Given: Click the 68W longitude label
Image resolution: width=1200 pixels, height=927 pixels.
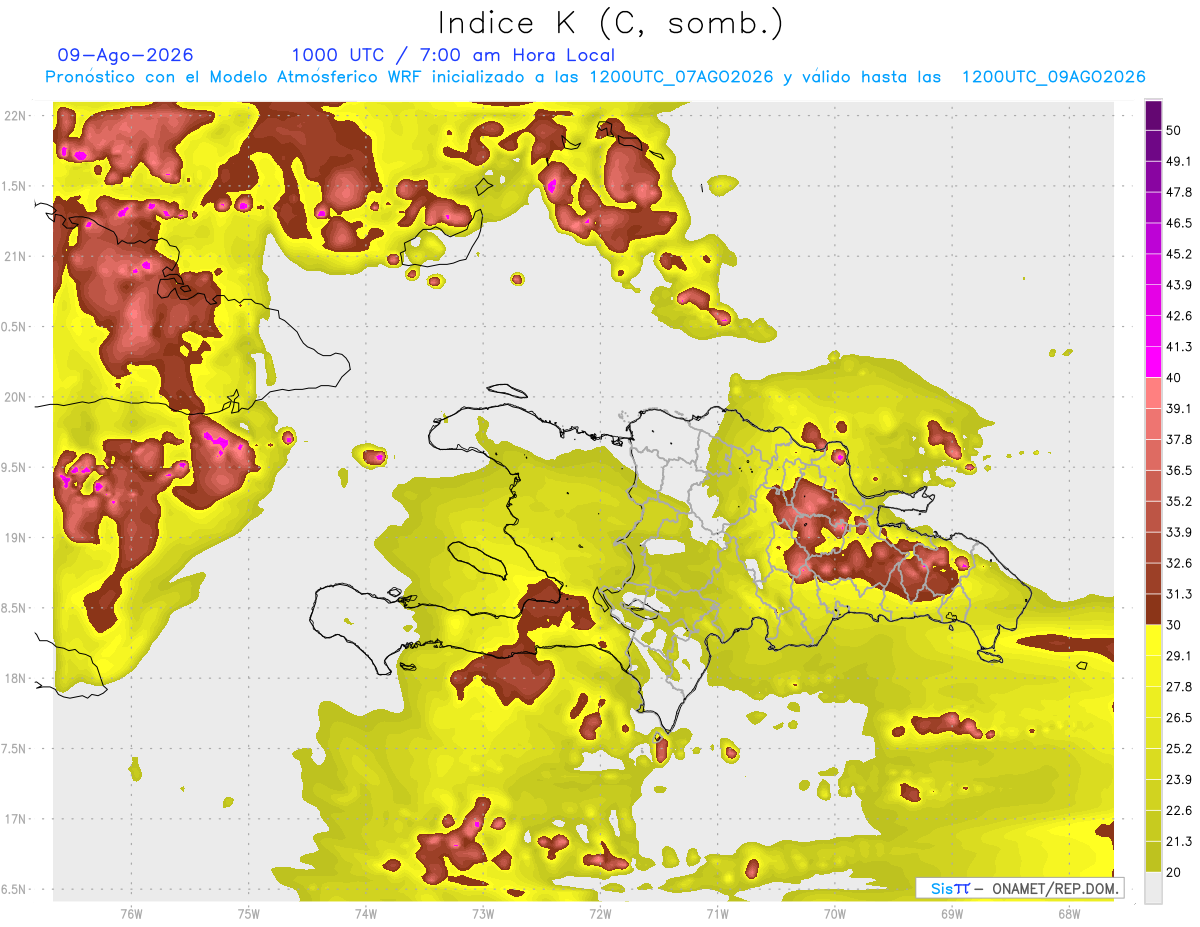Looking at the screenshot, I should coord(1068,913).
